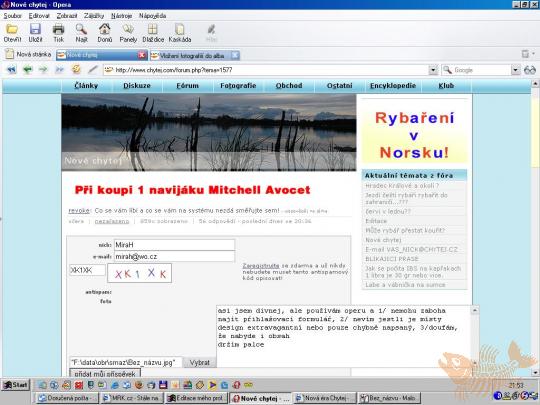Click the přidat můj příspěvek button
This screenshot has width=540, height=405.
tap(105, 373)
